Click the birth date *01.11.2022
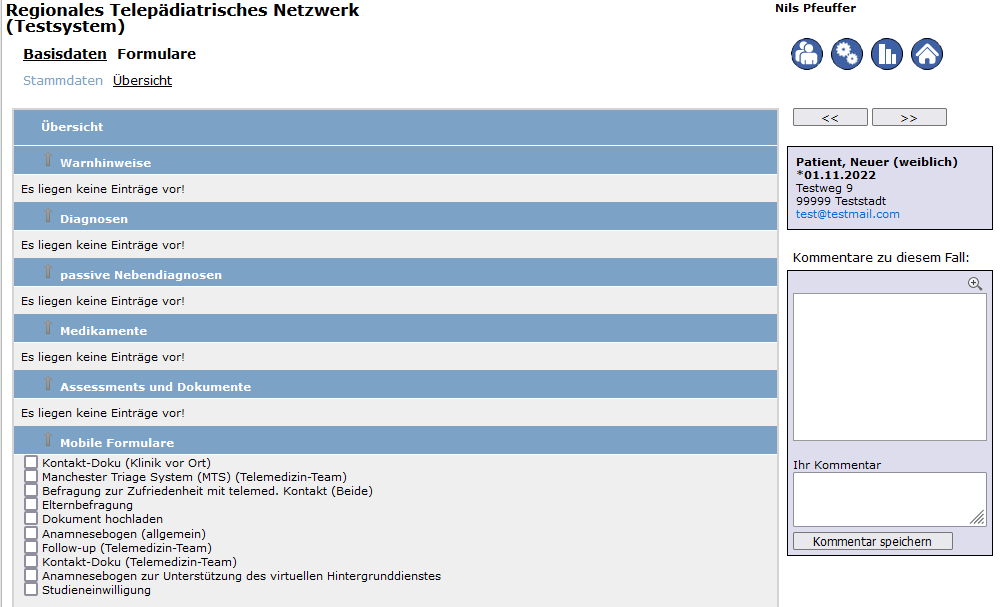This screenshot has height=607, width=1000. click(835, 175)
